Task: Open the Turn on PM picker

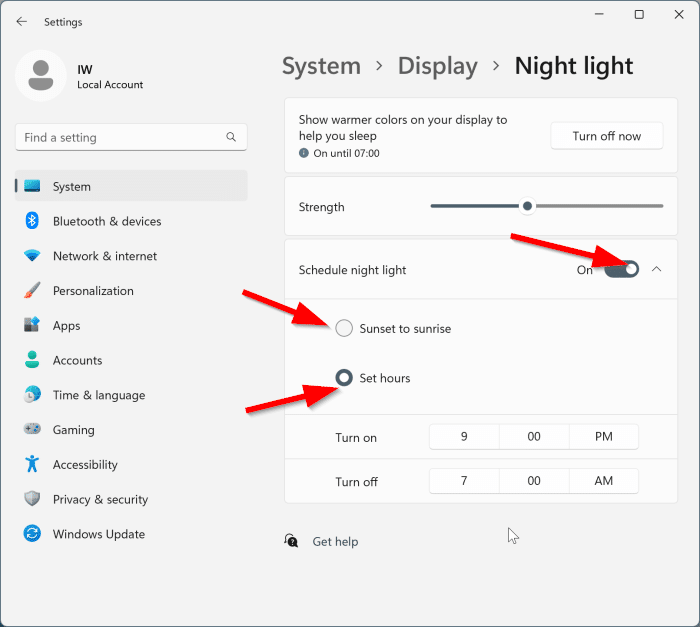Action: coord(604,436)
